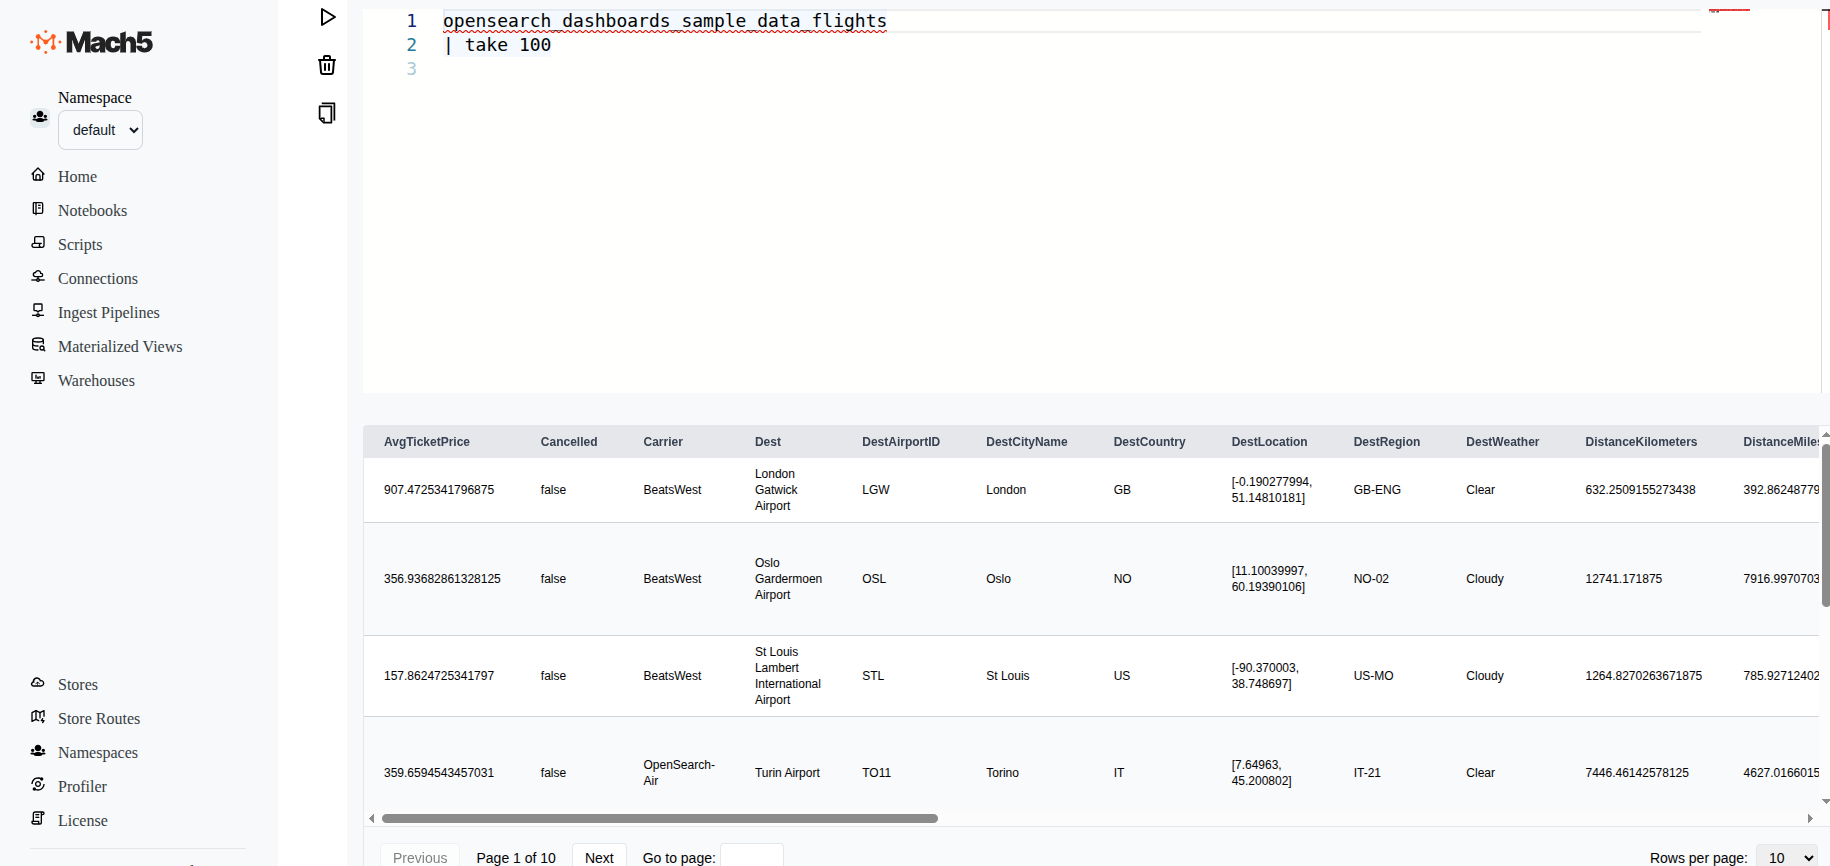Click the License sidebar icon
1830x866 pixels.
[x=38, y=819]
